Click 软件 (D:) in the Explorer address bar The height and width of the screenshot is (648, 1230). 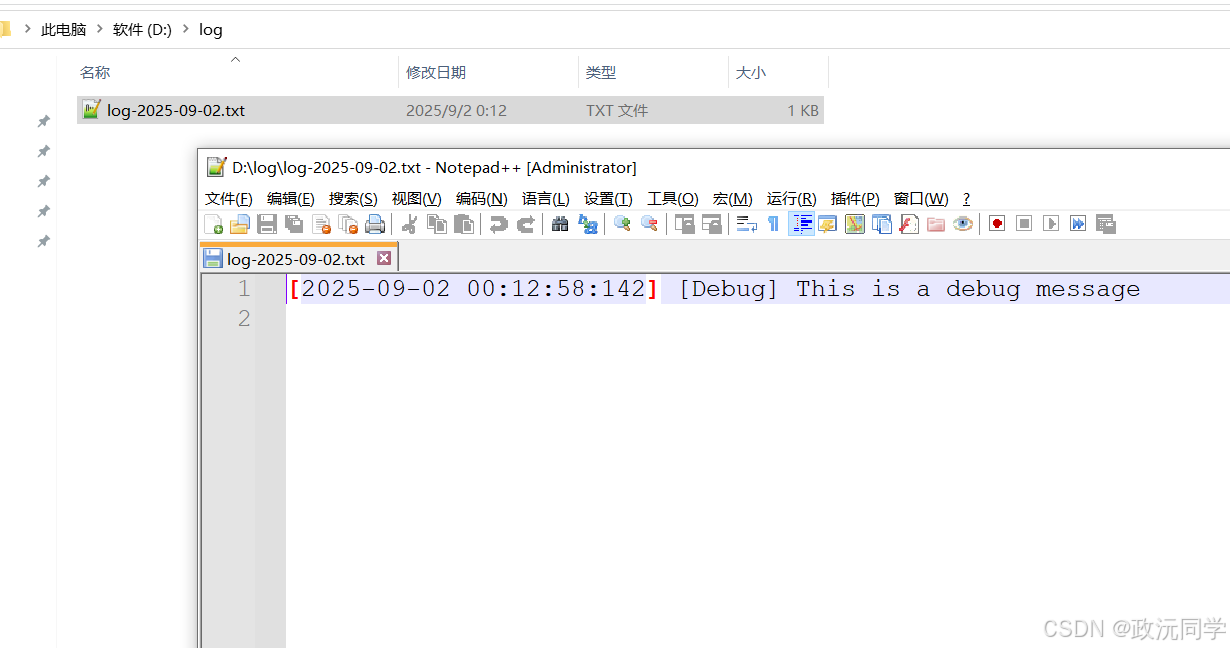(x=143, y=29)
